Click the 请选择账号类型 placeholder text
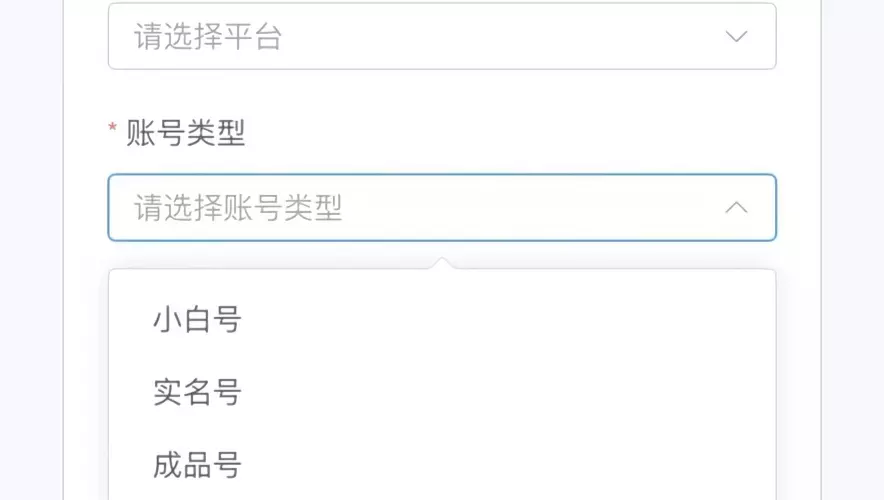 (x=238, y=208)
